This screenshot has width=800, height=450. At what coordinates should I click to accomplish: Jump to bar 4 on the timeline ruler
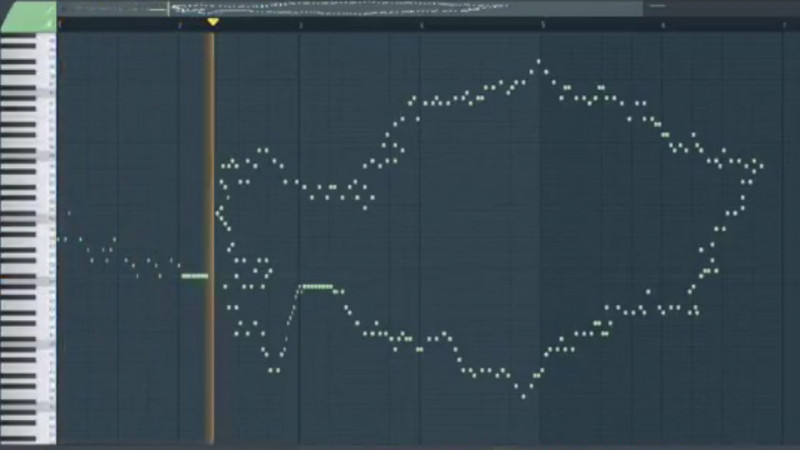tap(422, 23)
